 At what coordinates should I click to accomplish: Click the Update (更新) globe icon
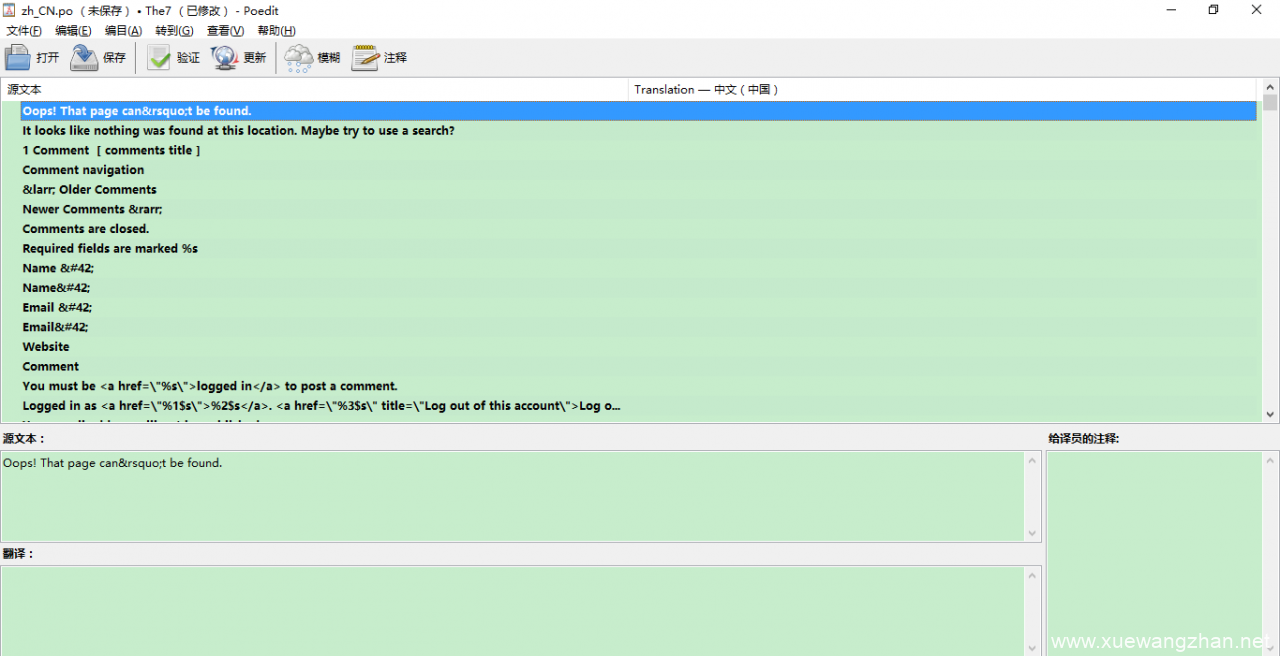pyautogui.click(x=224, y=58)
